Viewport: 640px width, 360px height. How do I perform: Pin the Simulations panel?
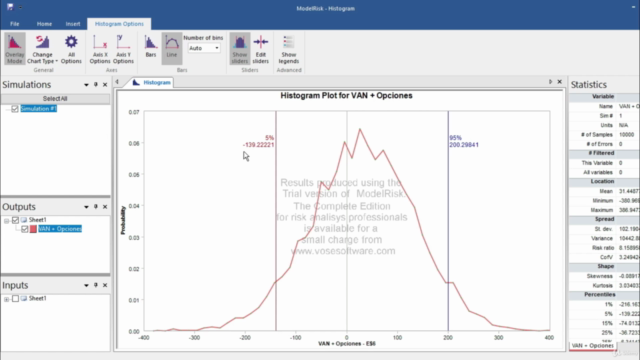[x=96, y=84]
